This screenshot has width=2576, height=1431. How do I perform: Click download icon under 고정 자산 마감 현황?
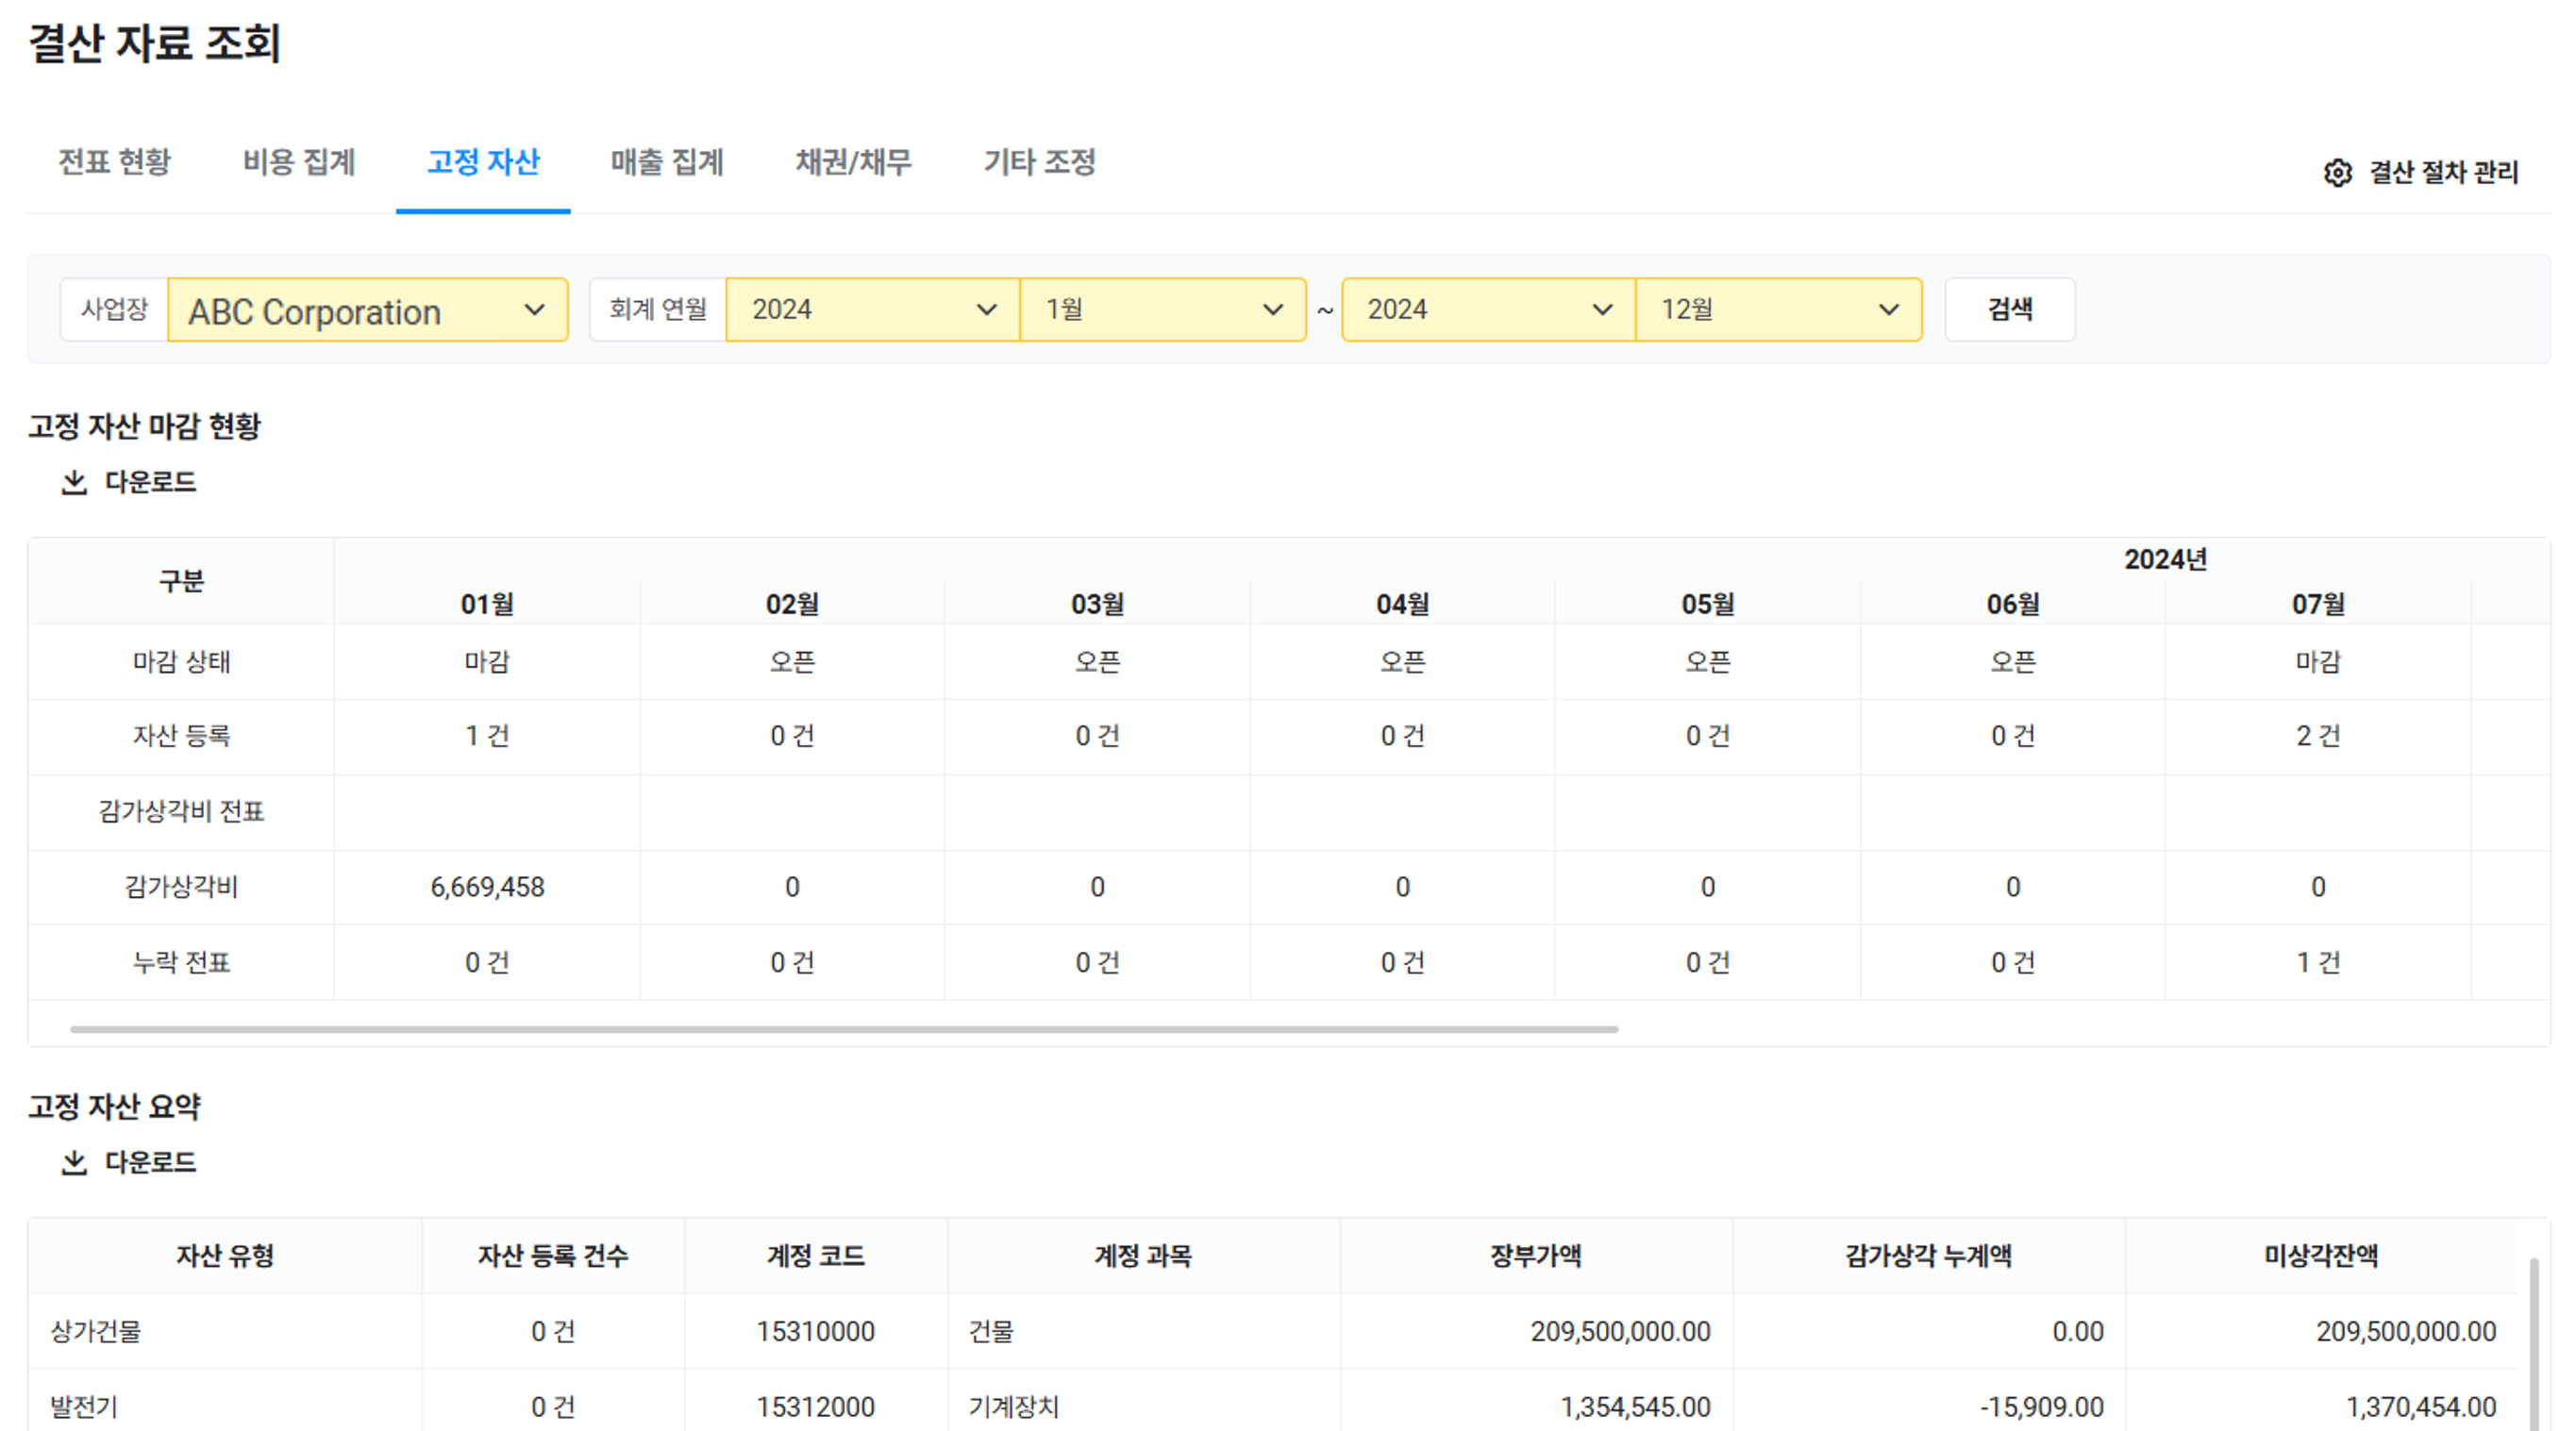[74, 483]
